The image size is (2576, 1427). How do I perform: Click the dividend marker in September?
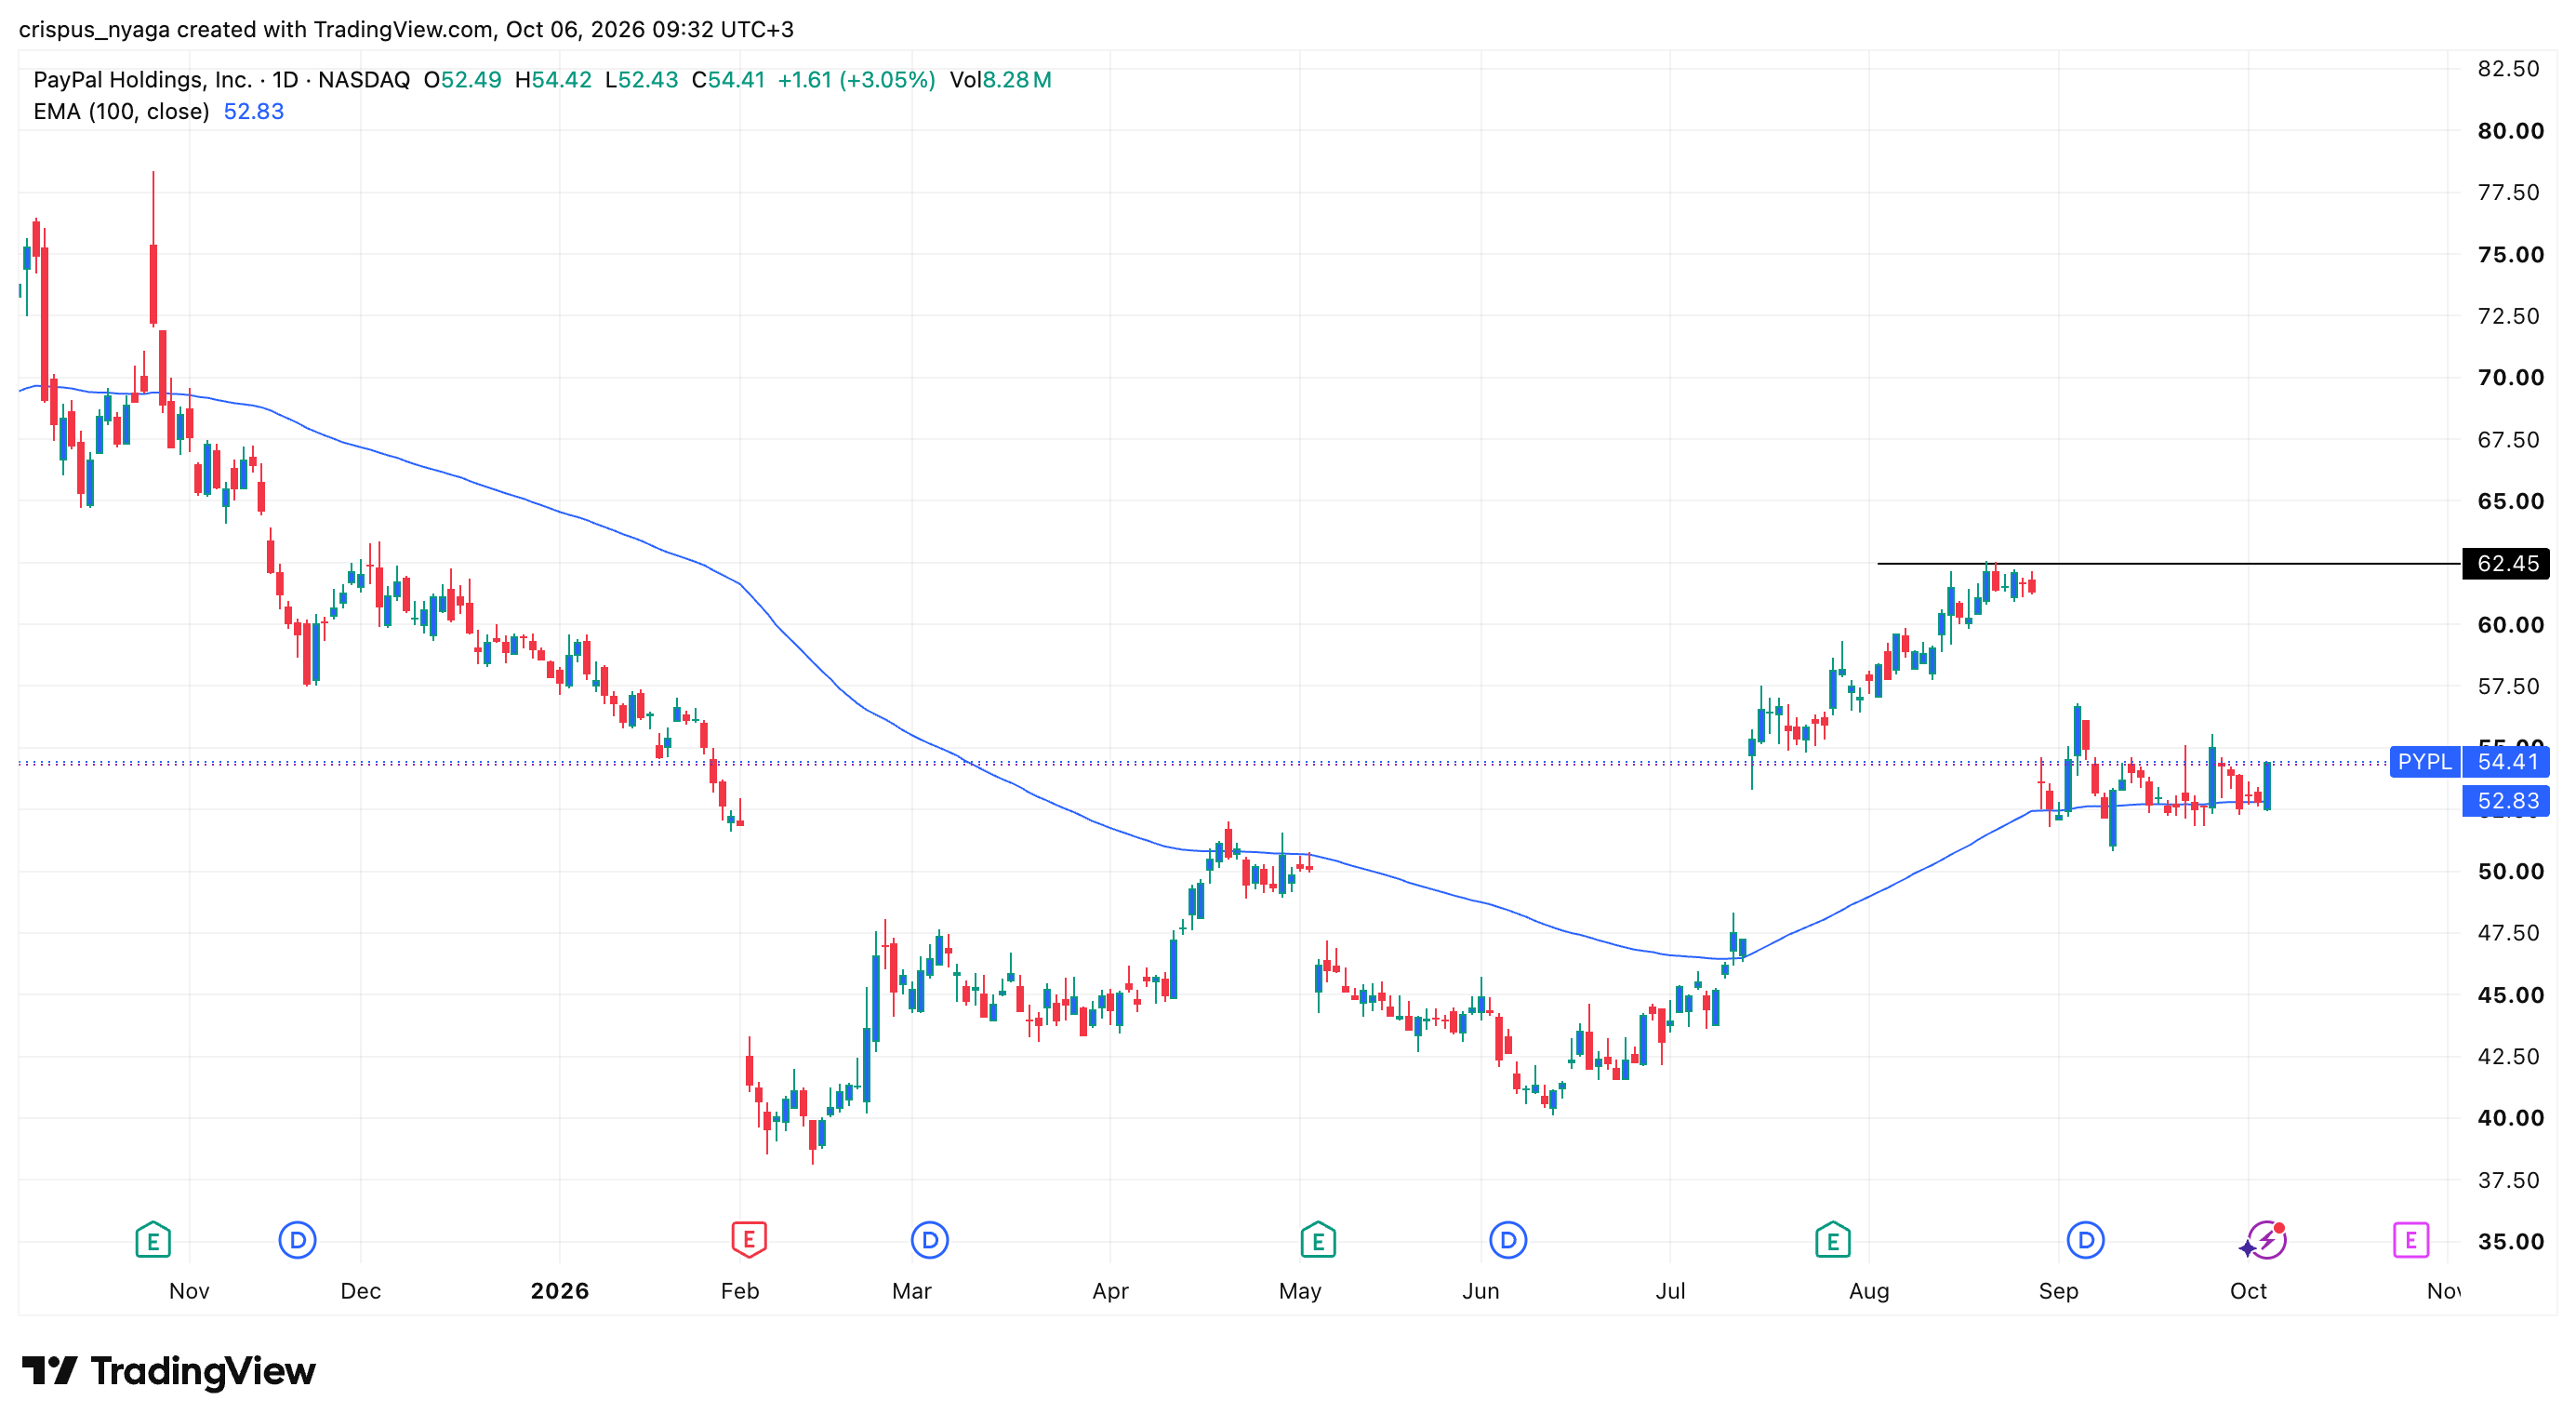(2085, 1240)
